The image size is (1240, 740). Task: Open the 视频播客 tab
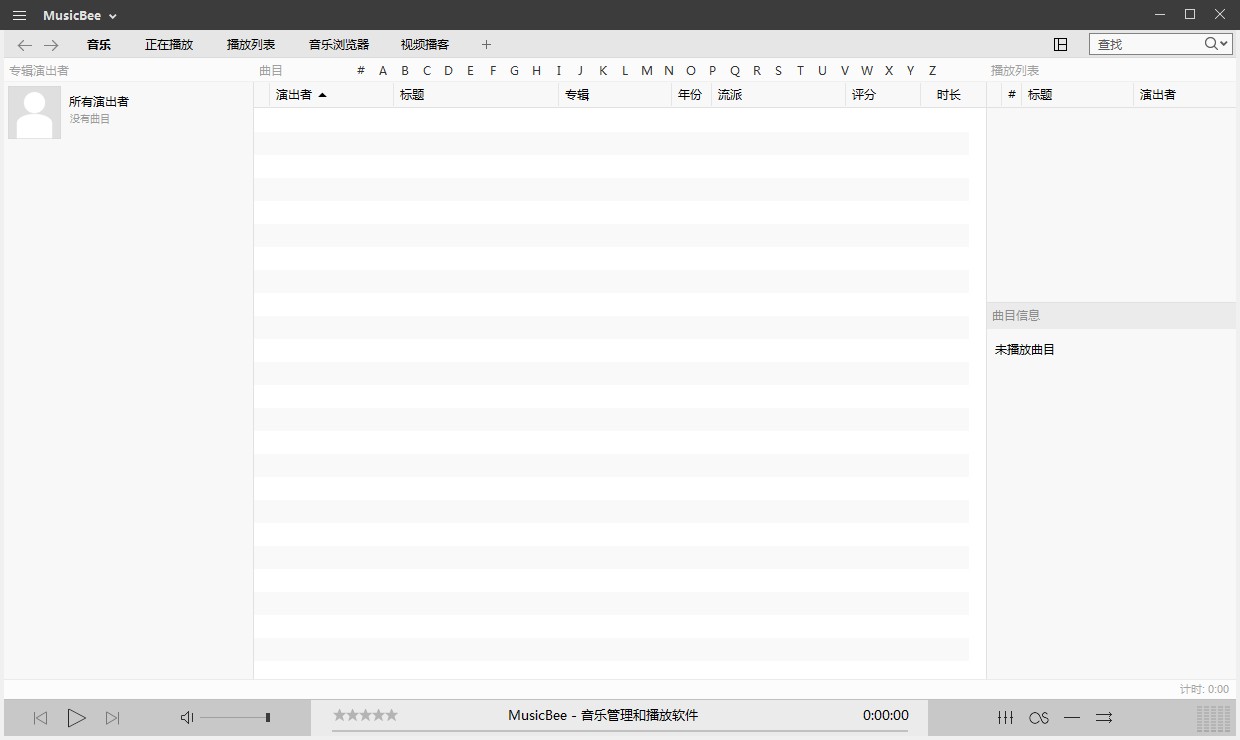pos(425,45)
